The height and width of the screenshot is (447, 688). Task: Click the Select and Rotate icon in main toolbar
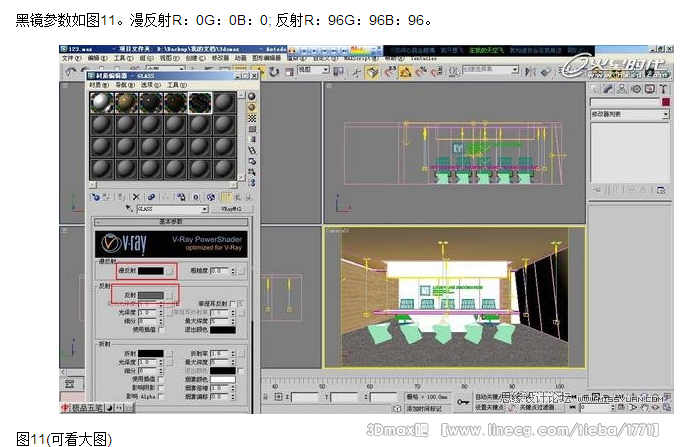pos(274,71)
